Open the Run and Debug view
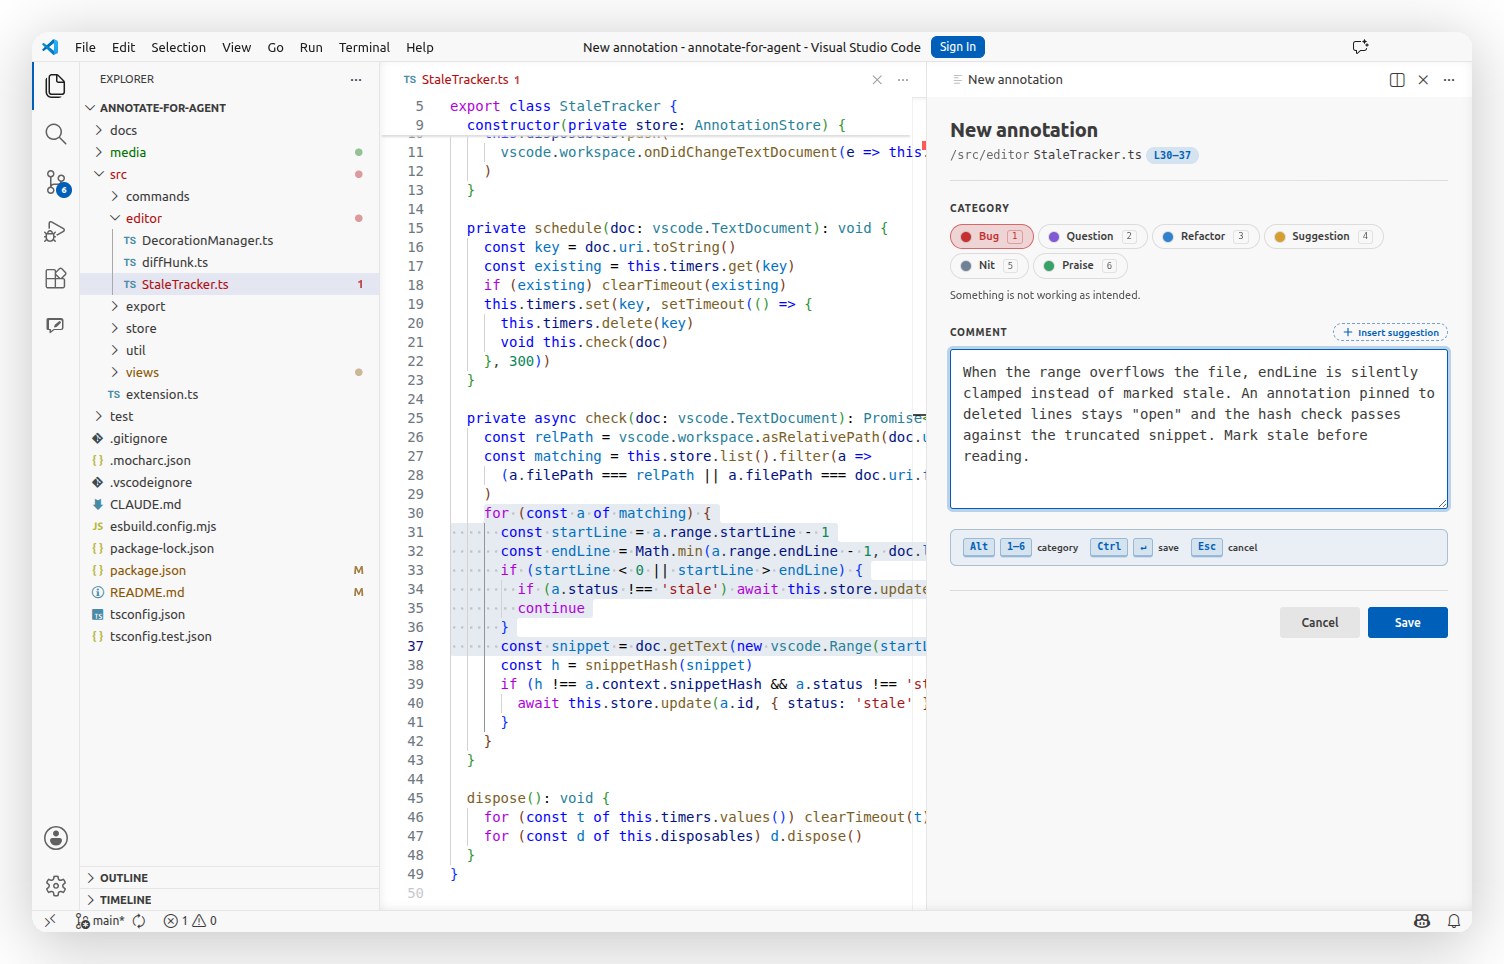The width and height of the screenshot is (1504, 964). click(56, 230)
